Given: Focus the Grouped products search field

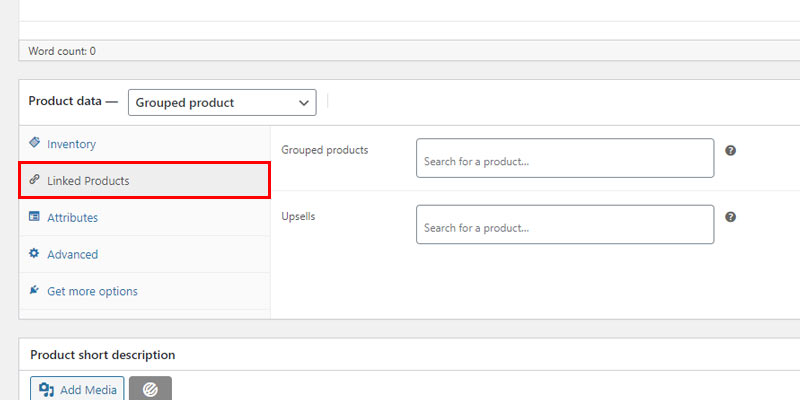Looking at the screenshot, I should (565, 158).
